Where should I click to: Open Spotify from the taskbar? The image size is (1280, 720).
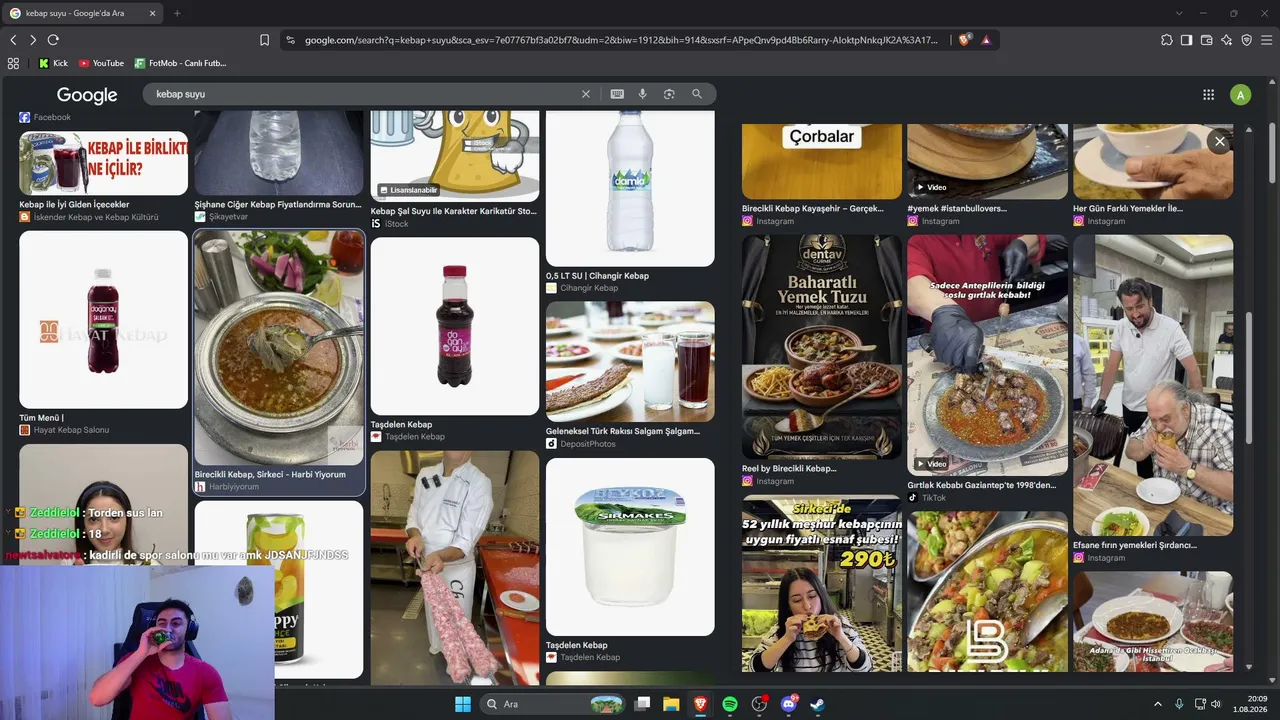(x=730, y=704)
